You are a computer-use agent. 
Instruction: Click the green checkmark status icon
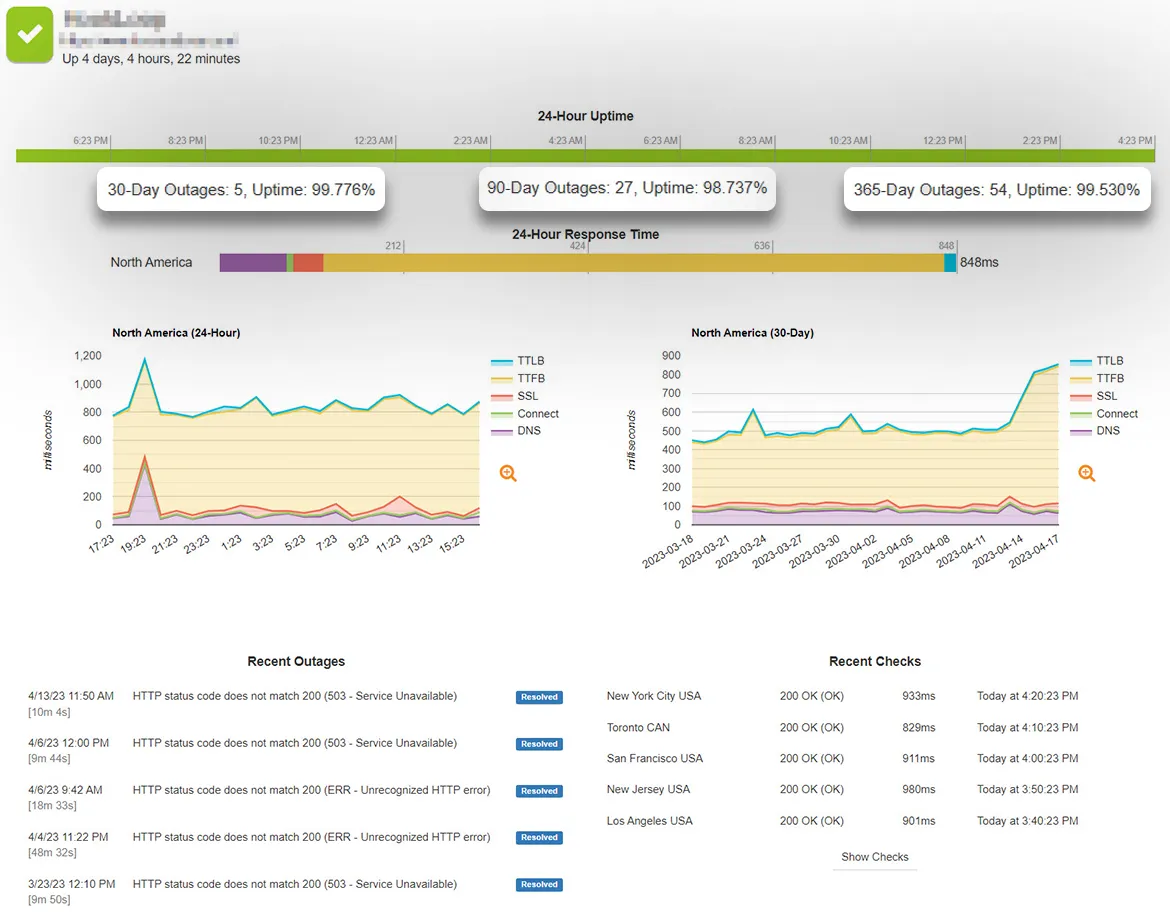coord(30,34)
